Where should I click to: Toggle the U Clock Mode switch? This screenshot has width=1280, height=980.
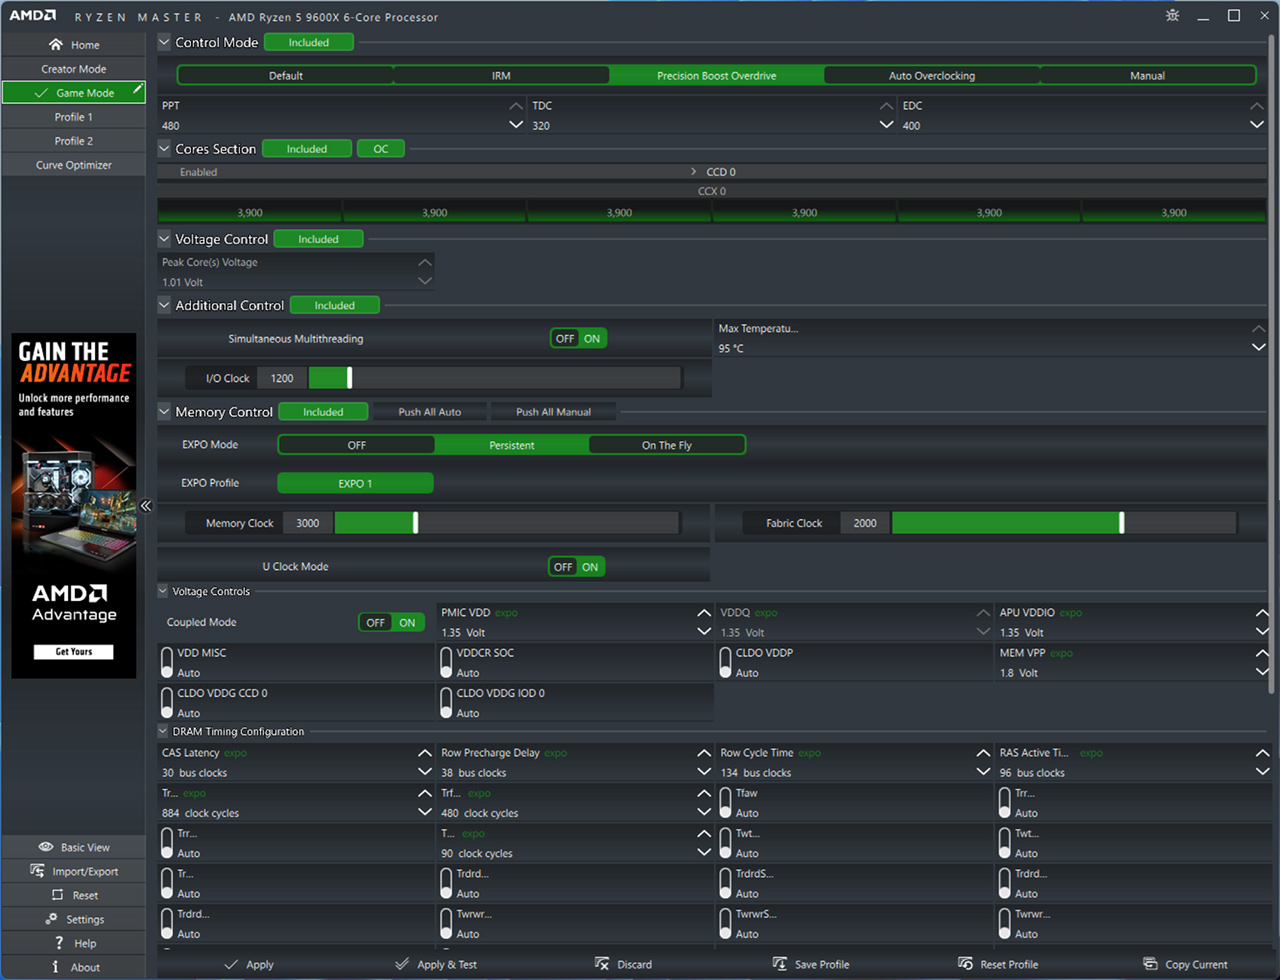coord(577,567)
